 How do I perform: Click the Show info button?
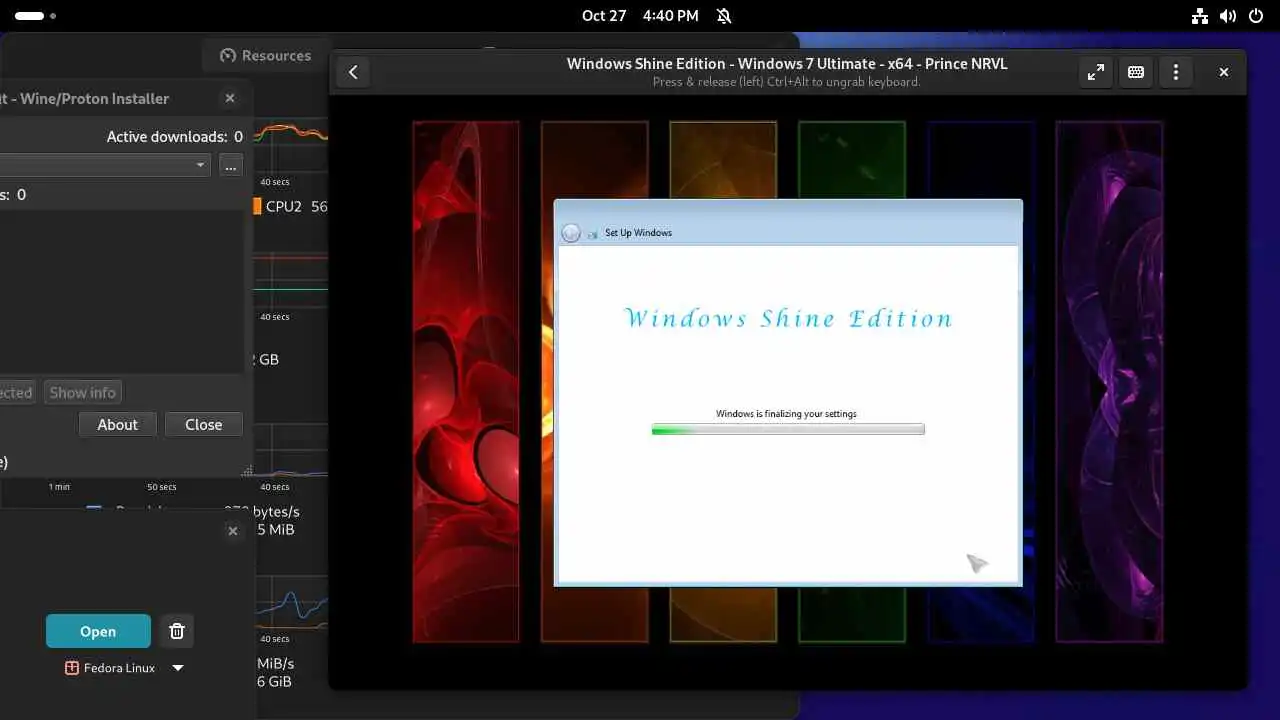click(x=83, y=392)
